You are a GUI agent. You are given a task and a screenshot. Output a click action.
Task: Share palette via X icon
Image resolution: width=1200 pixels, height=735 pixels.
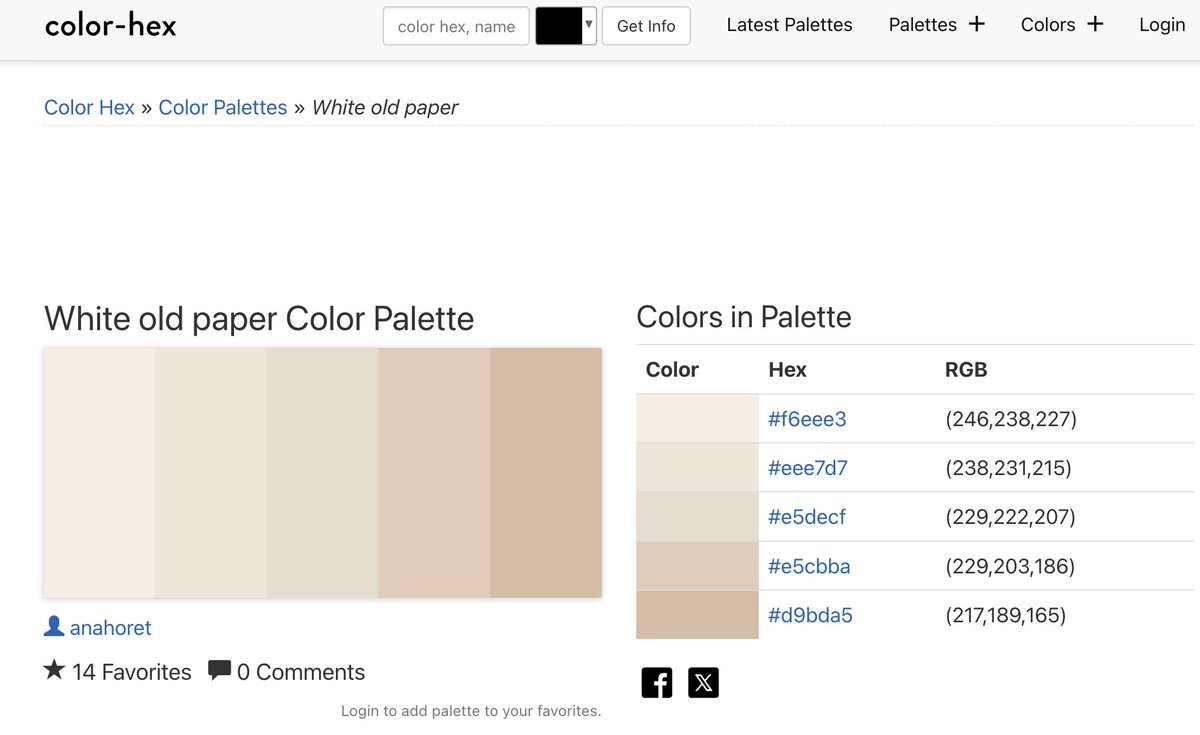pyautogui.click(x=703, y=683)
